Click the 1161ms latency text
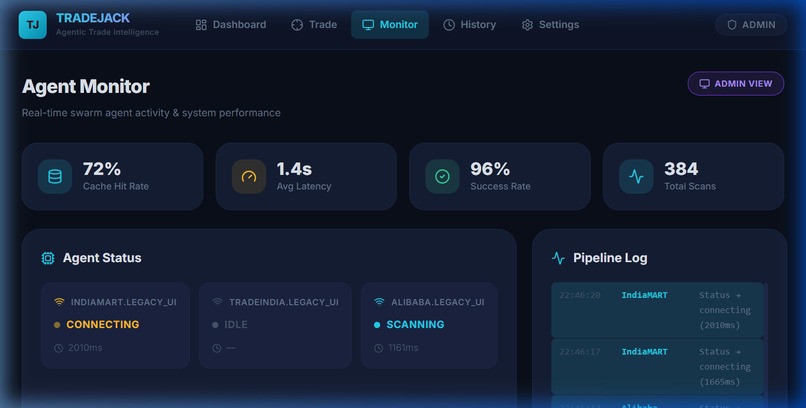 404,348
